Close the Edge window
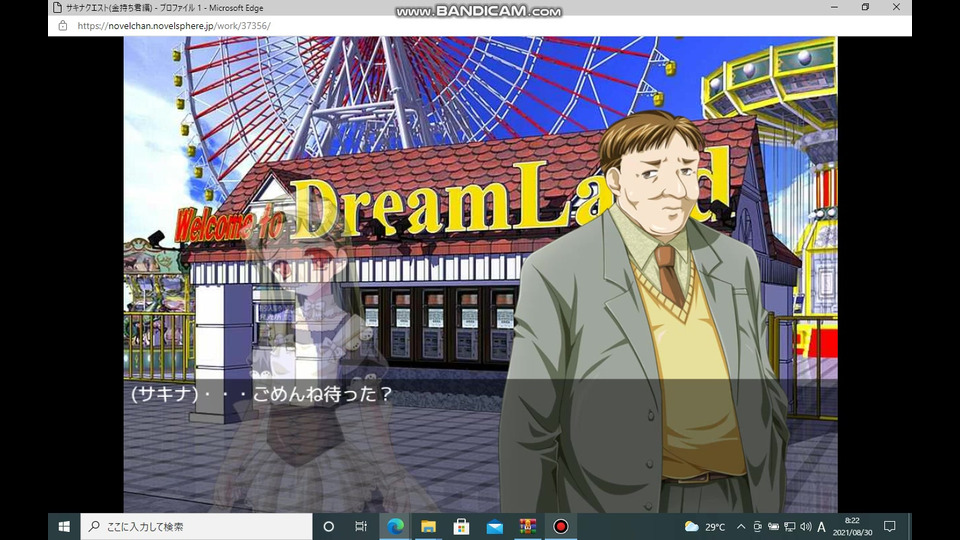 (x=896, y=7)
